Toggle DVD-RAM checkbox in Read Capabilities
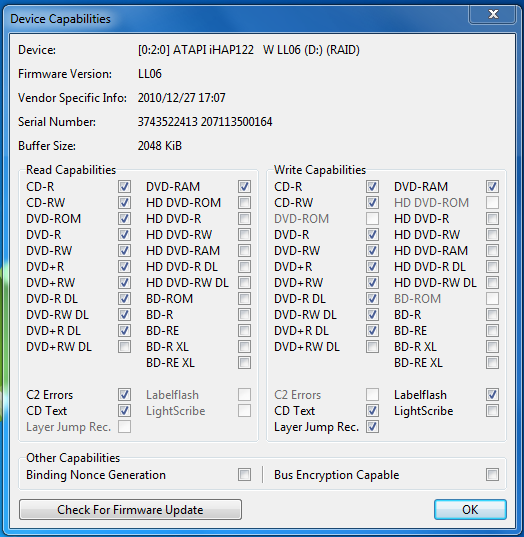 point(244,187)
